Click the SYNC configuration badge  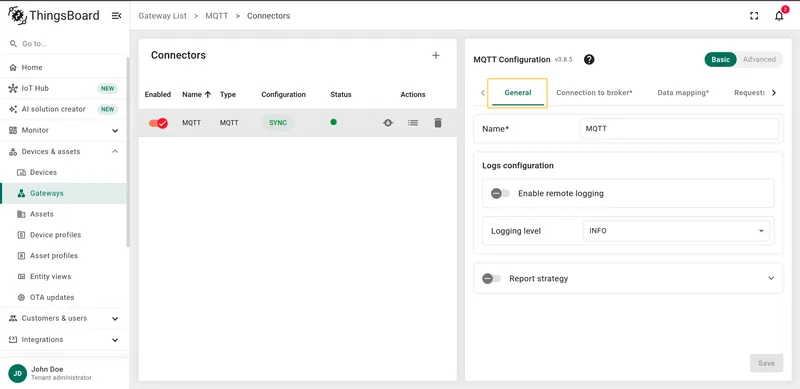[278, 123]
